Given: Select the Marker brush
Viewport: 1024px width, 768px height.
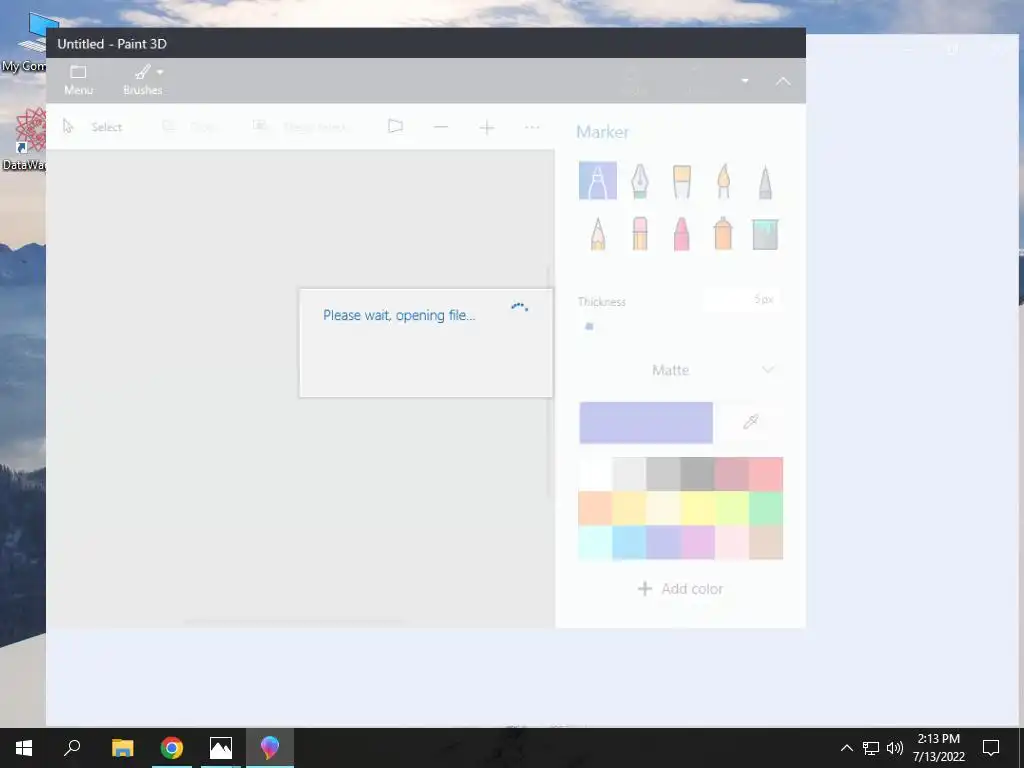Looking at the screenshot, I should click(598, 181).
